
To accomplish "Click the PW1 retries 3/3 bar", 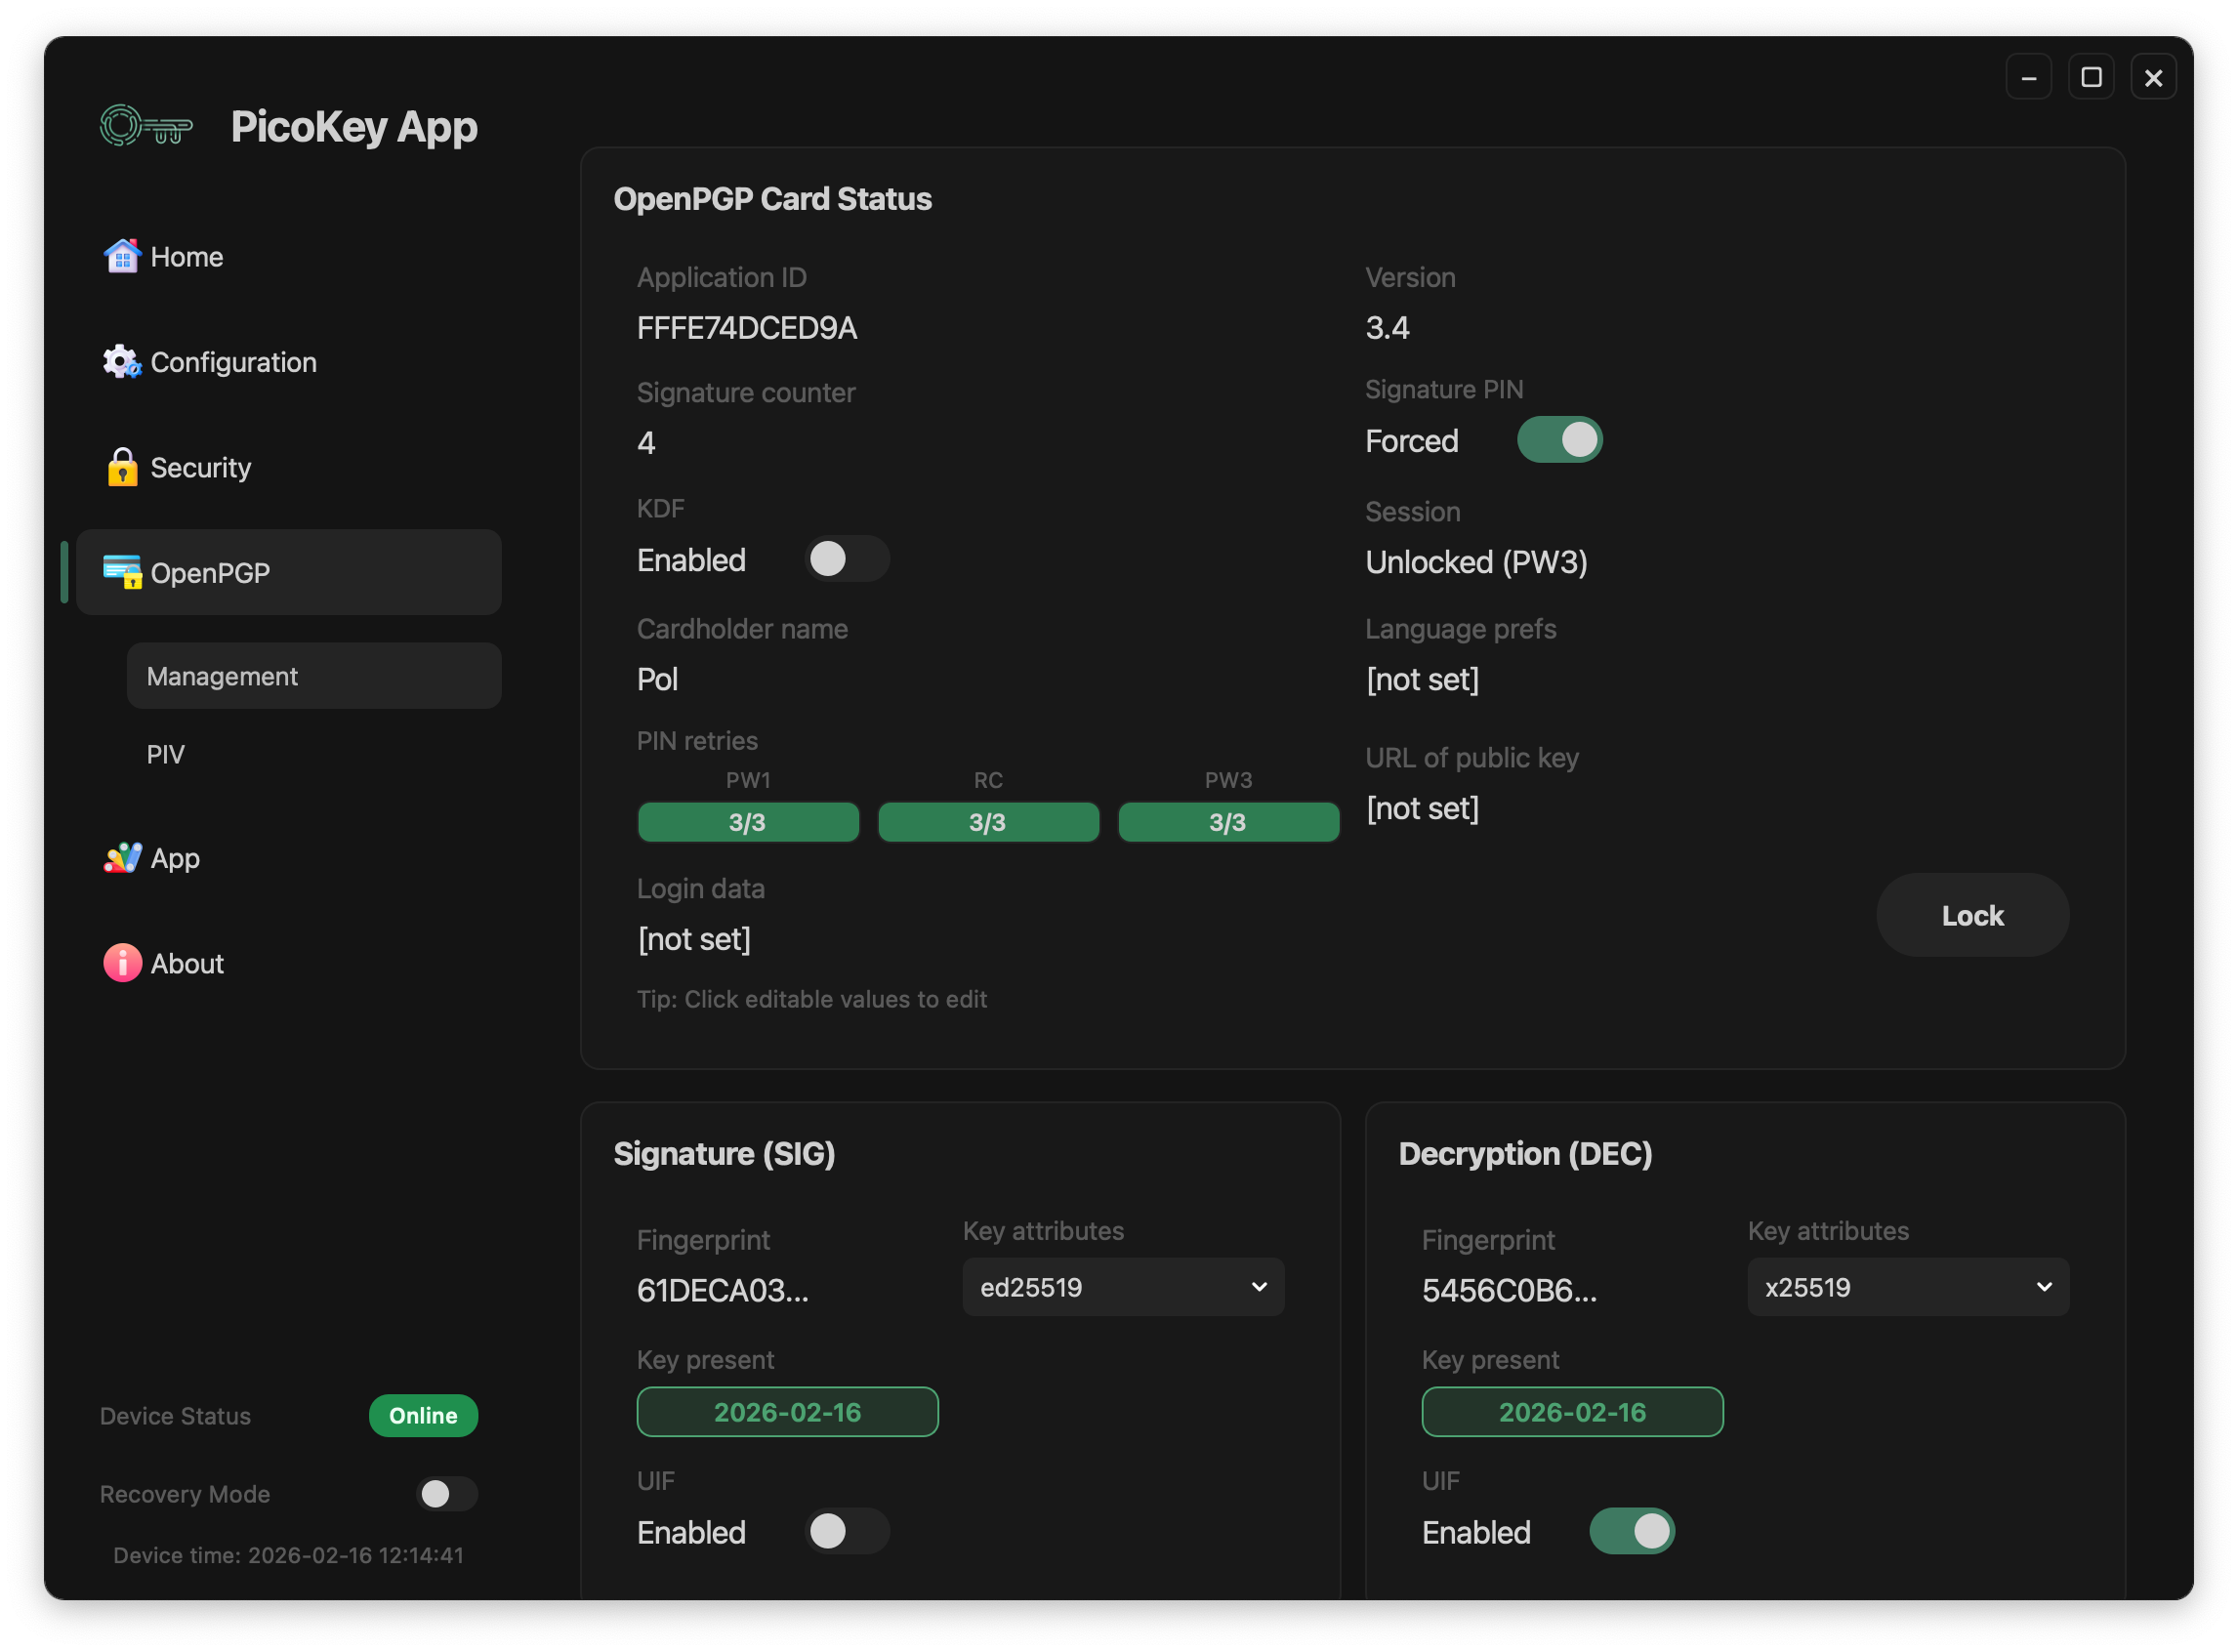I will (x=747, y=822).
